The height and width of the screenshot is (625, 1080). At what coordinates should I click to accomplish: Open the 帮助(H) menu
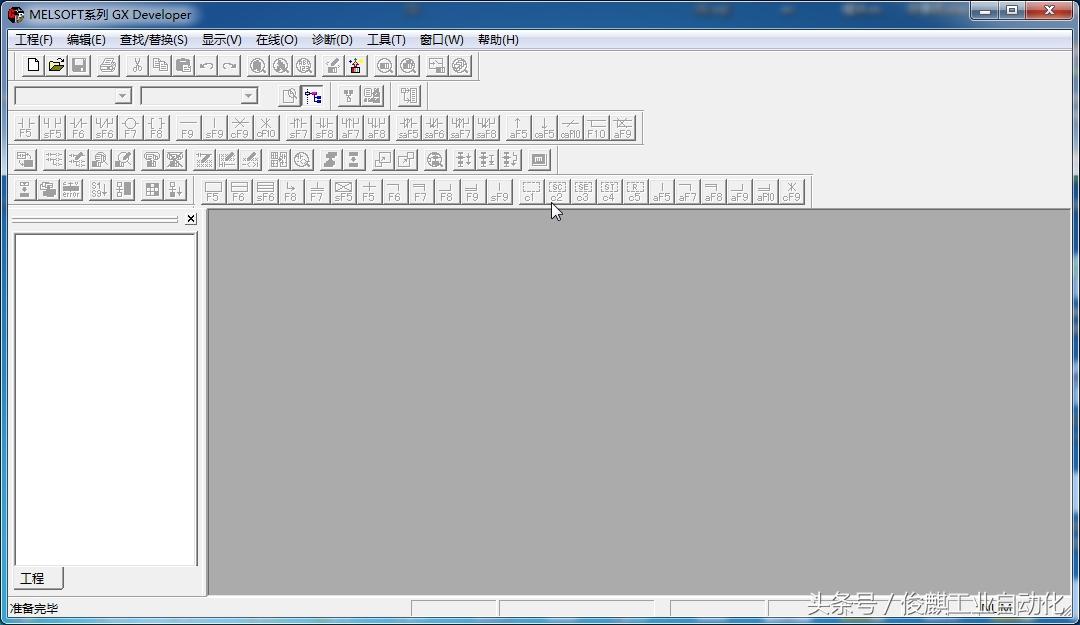tap(498, 40)
